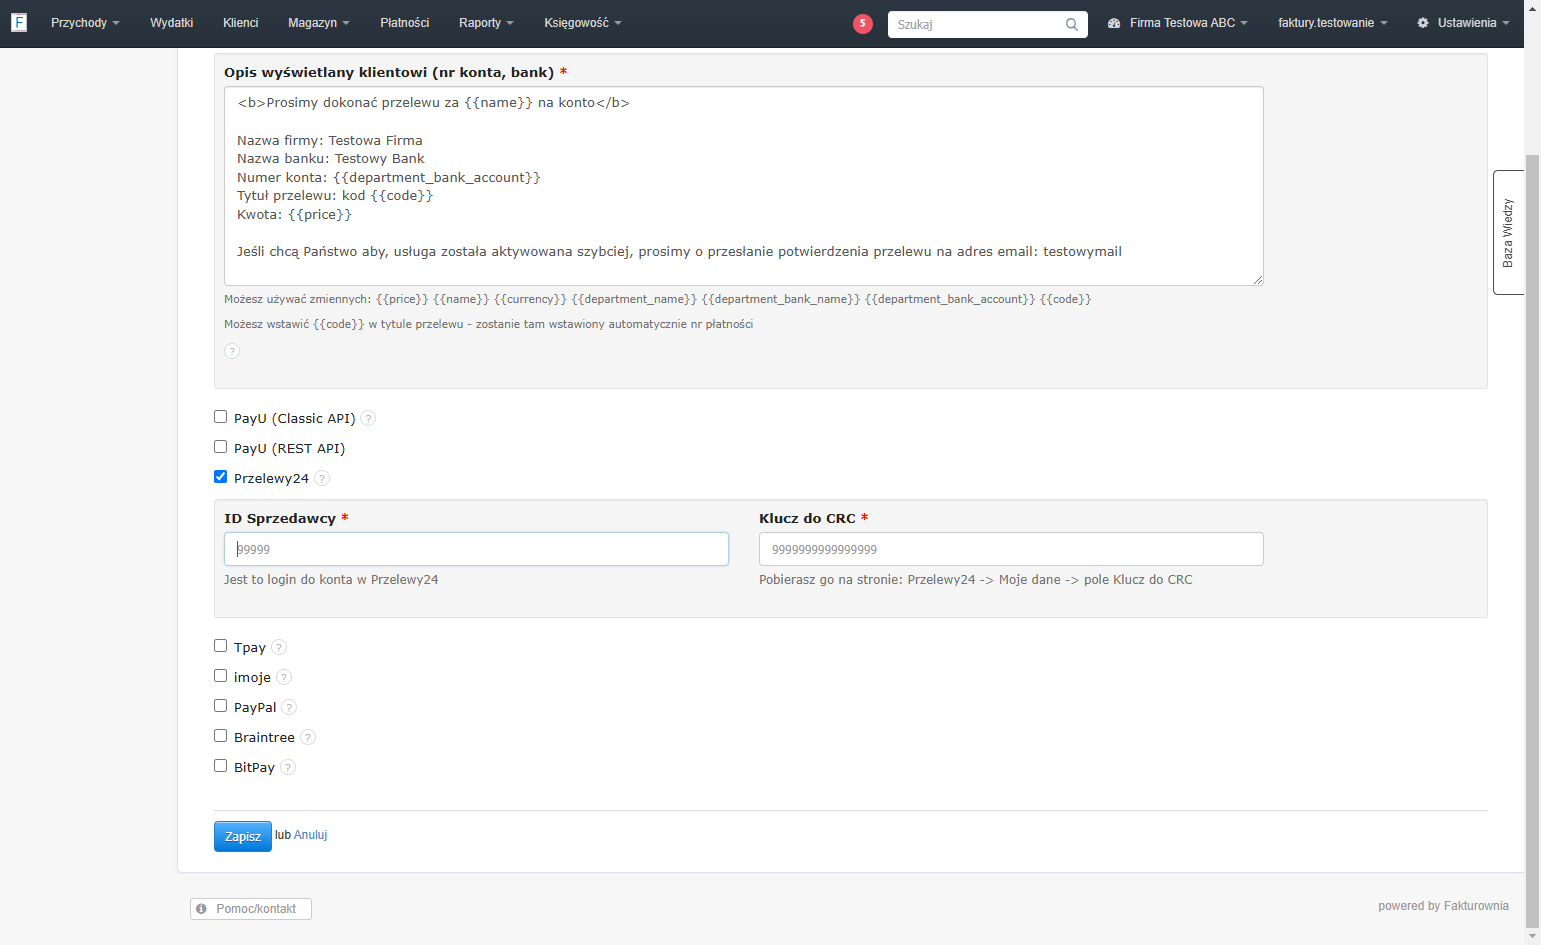
Task: Open the Fakturownia home logo icon
Action: pos(19,22)
